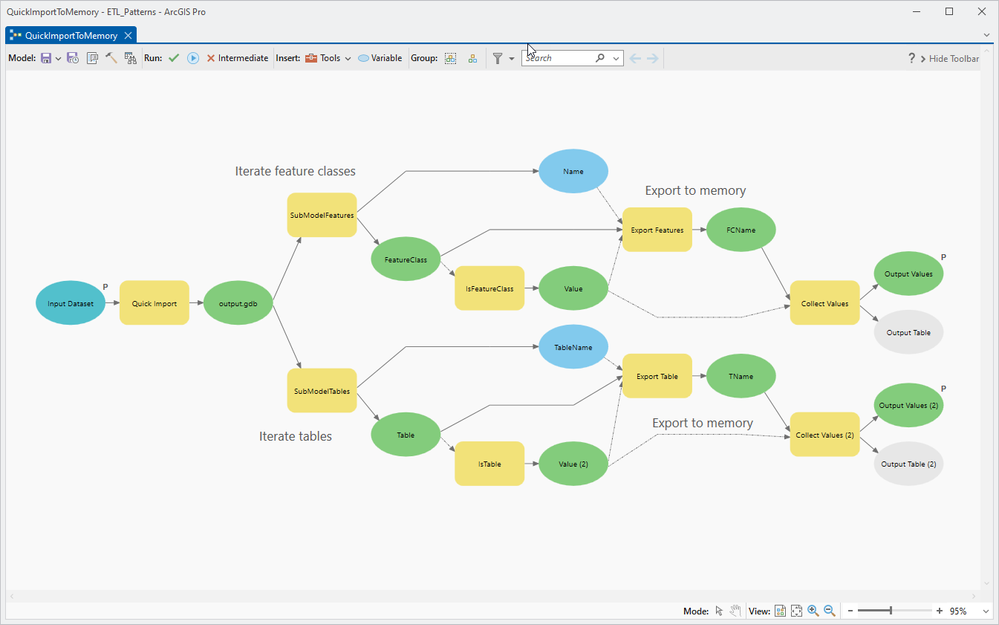Screen dimensions: 999x625
Task: Select the blue Name variable
Action: pos(573,171)
